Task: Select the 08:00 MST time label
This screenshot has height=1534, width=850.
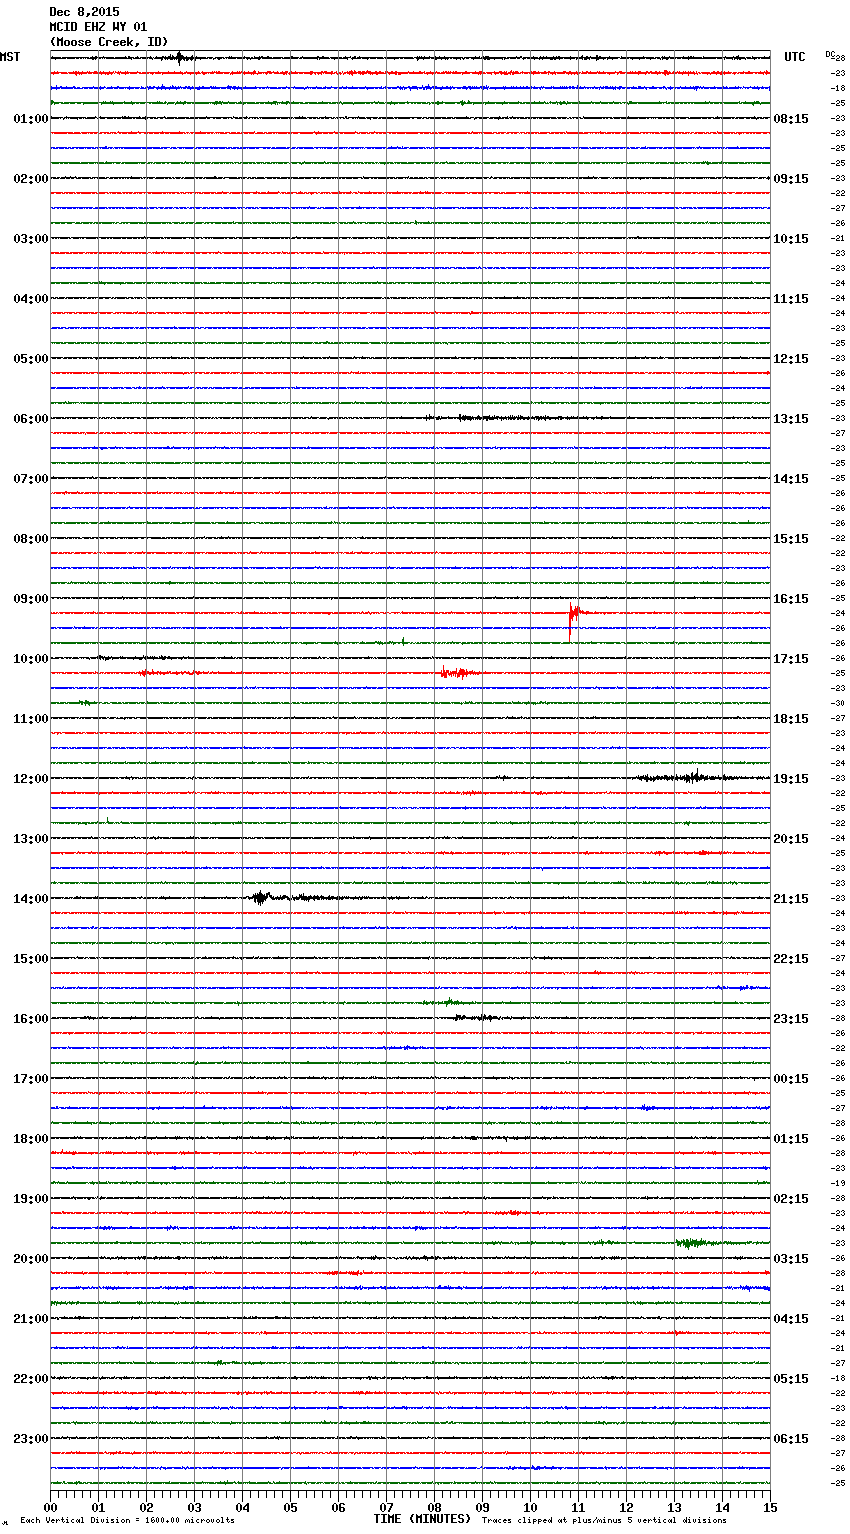Action: [x=31, y=539]
